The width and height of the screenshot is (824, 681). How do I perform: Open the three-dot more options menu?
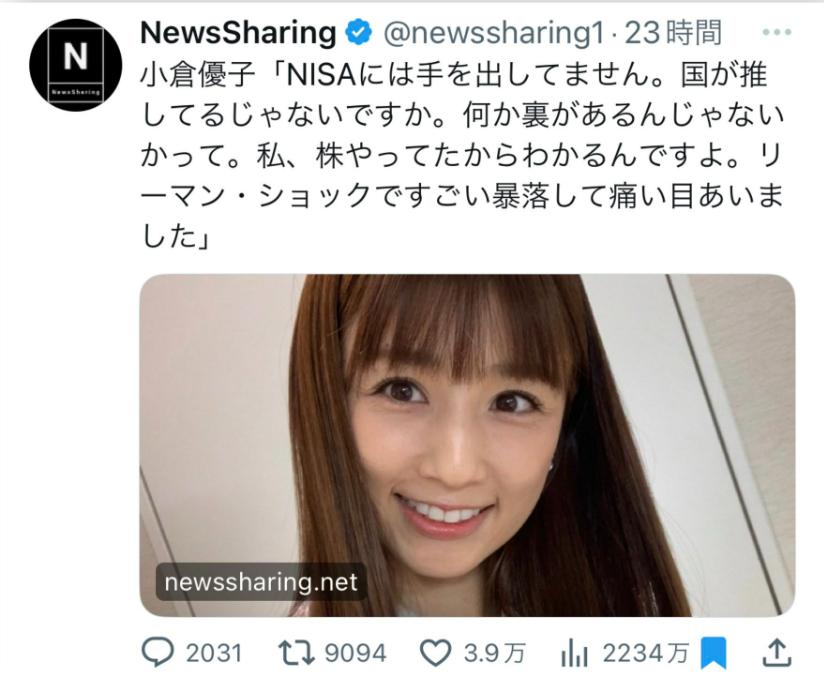pos(777,33)
